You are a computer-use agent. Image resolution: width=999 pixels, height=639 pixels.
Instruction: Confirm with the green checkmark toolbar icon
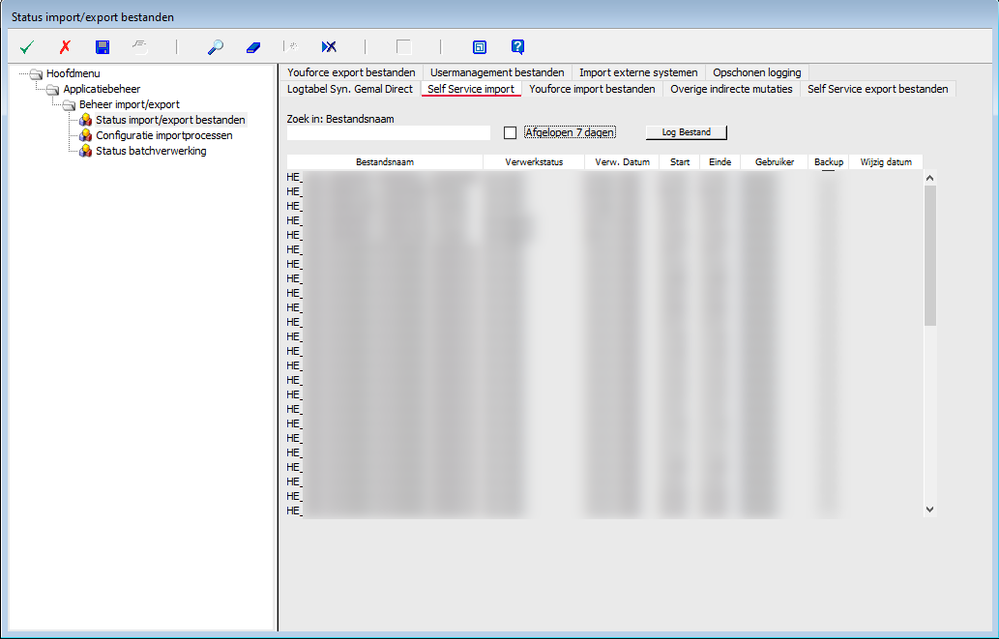[x=26, y=46]
